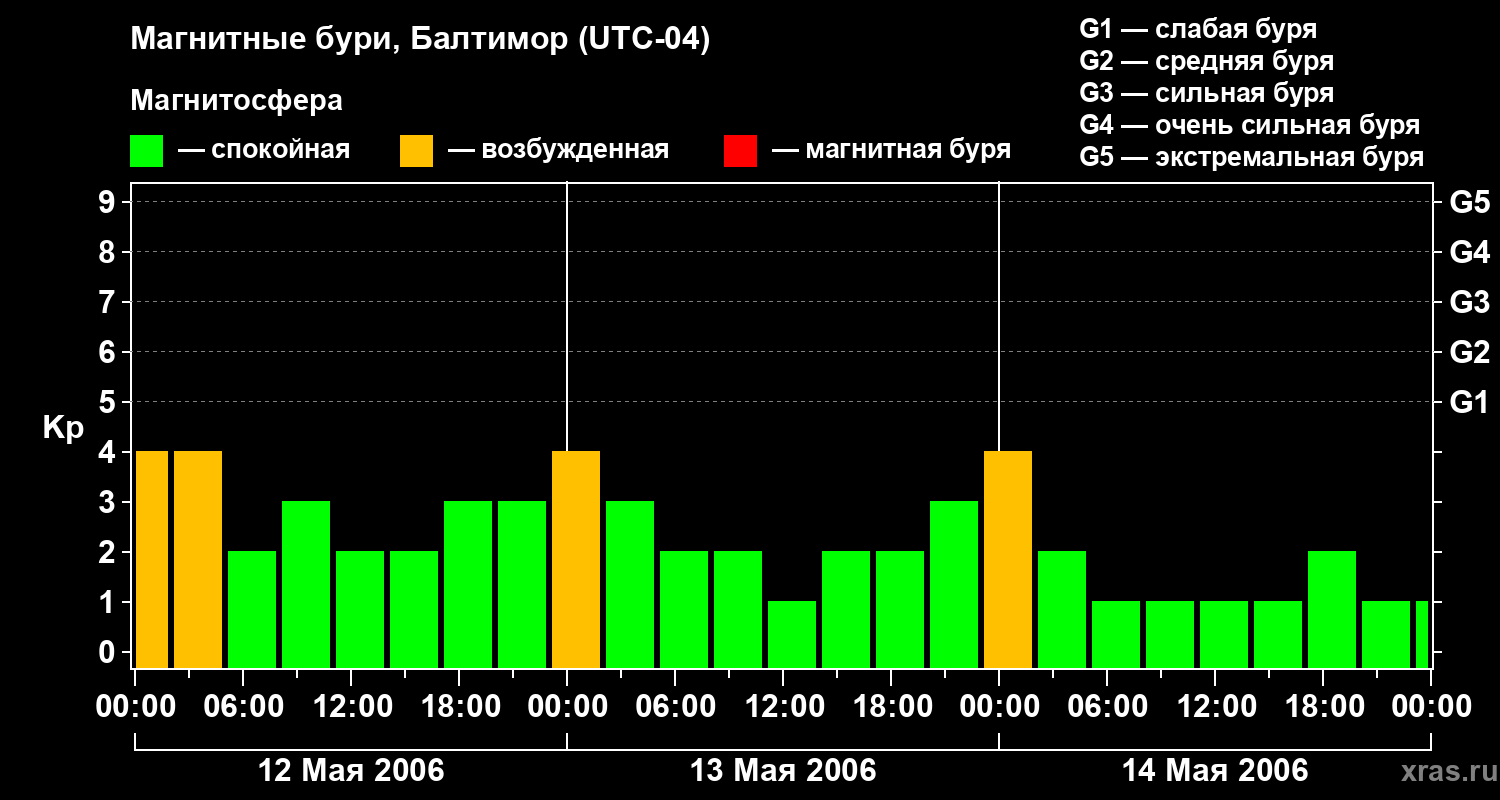Click the '18:00' time label for 13 May
The width and height of the screenshot is (1500, 800).
click(891, 707)
